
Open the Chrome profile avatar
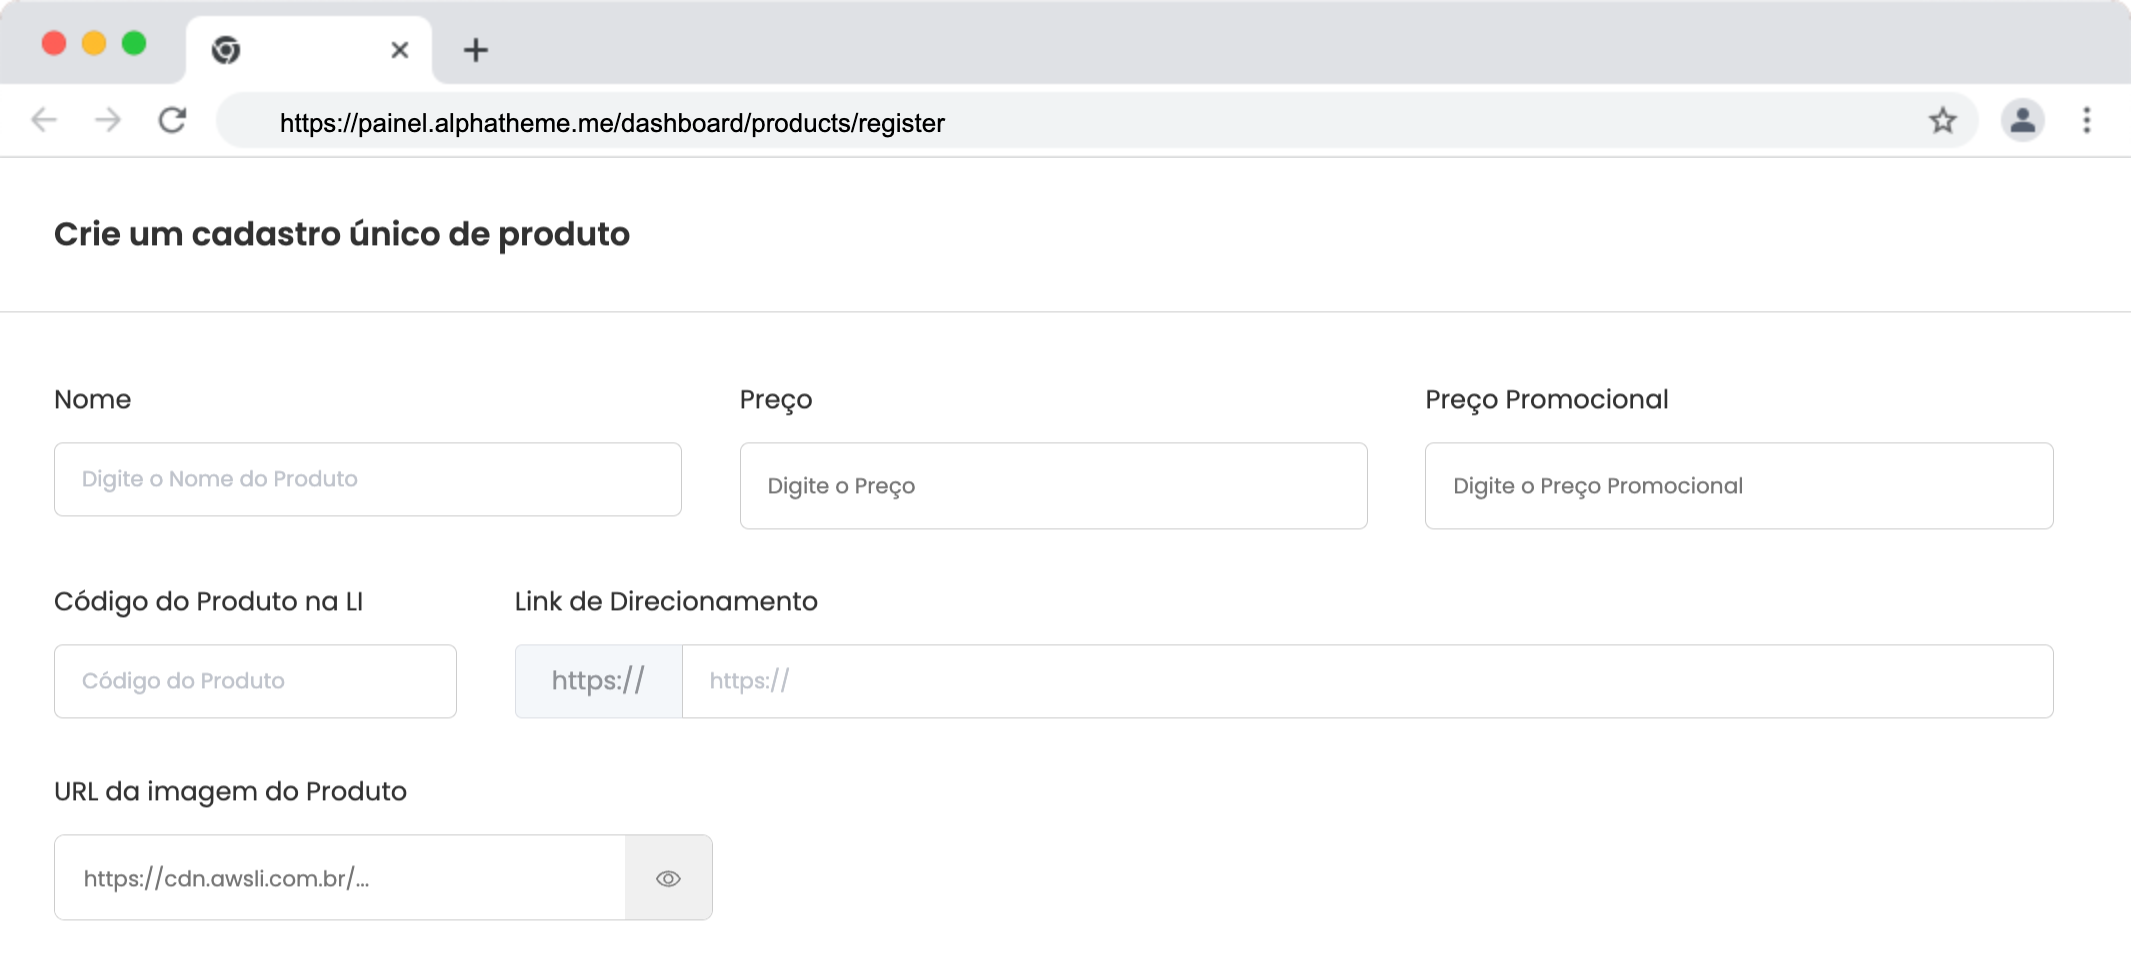[2022, 121]
